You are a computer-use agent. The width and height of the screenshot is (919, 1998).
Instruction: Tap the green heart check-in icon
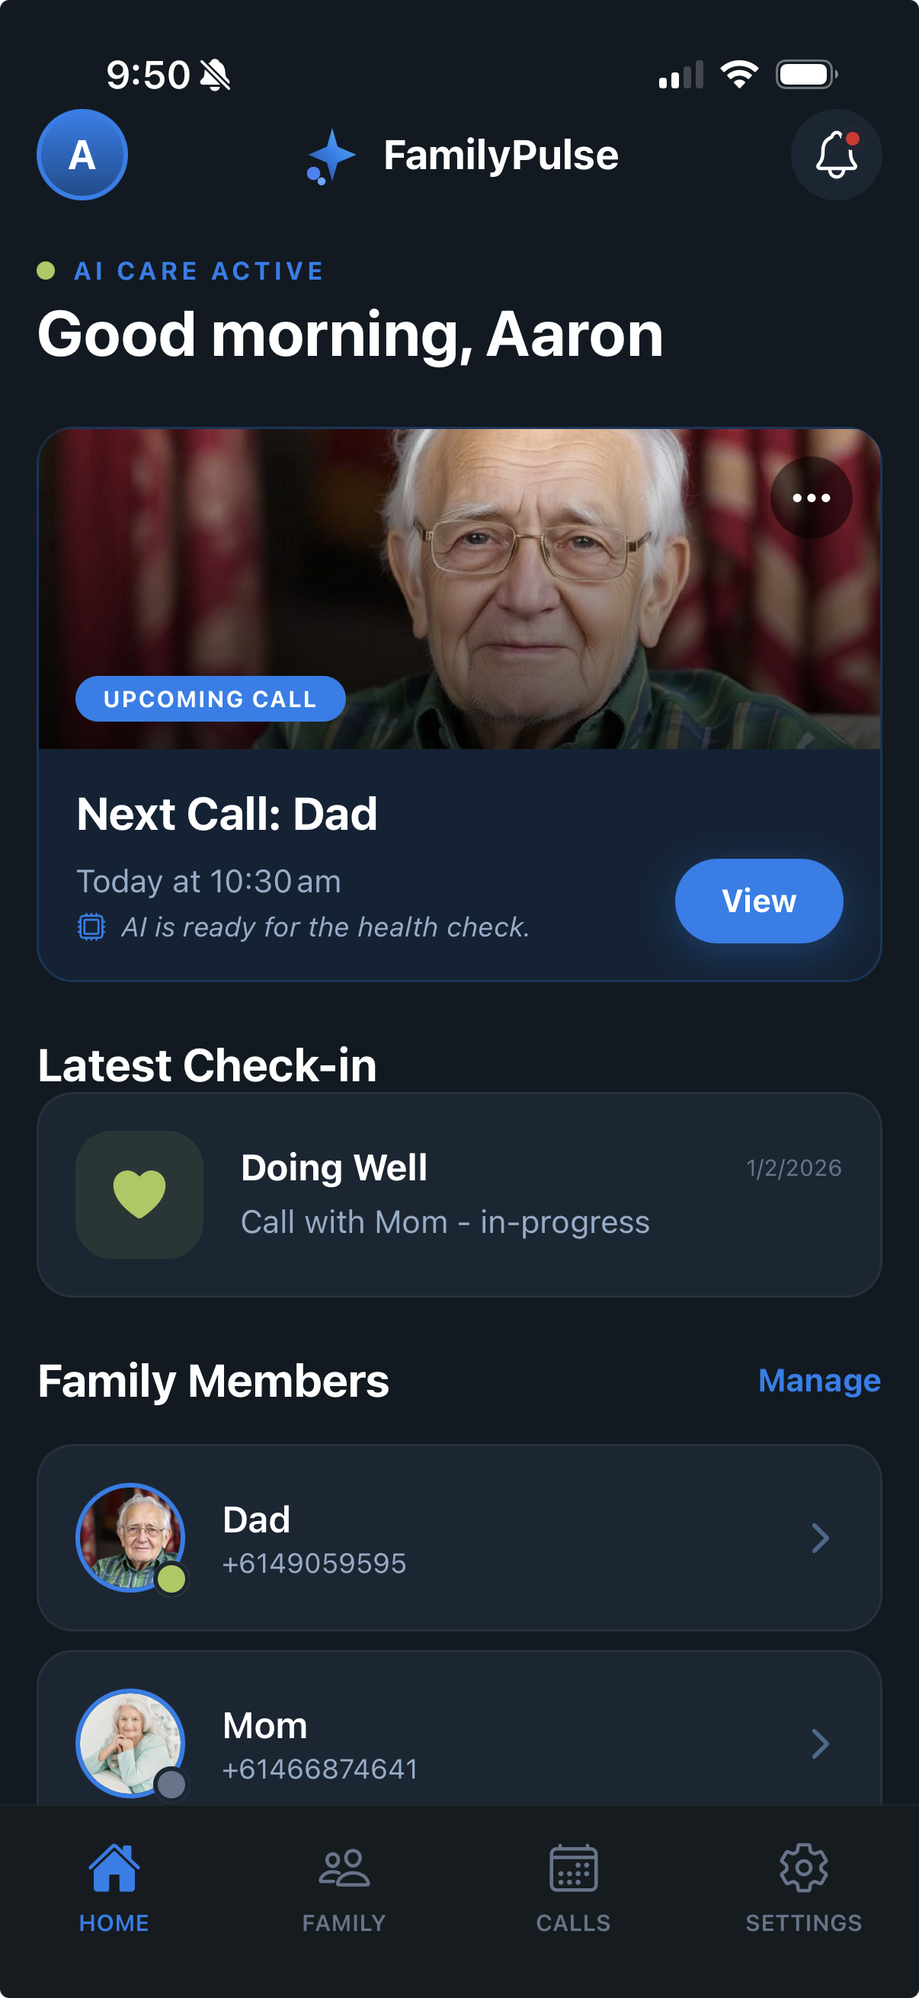point(140,1194)
